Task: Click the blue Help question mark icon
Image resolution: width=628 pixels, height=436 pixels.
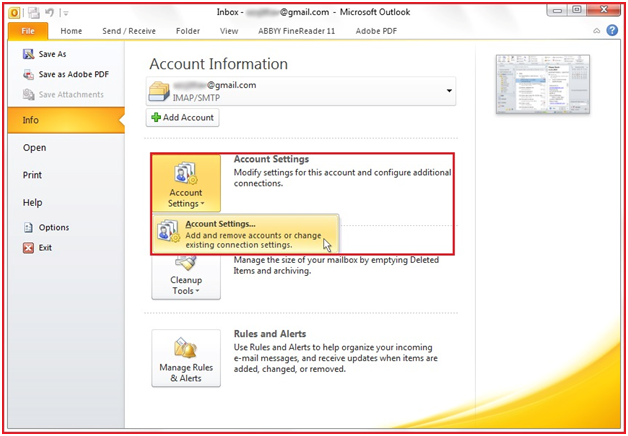Action: coord(612,30)
